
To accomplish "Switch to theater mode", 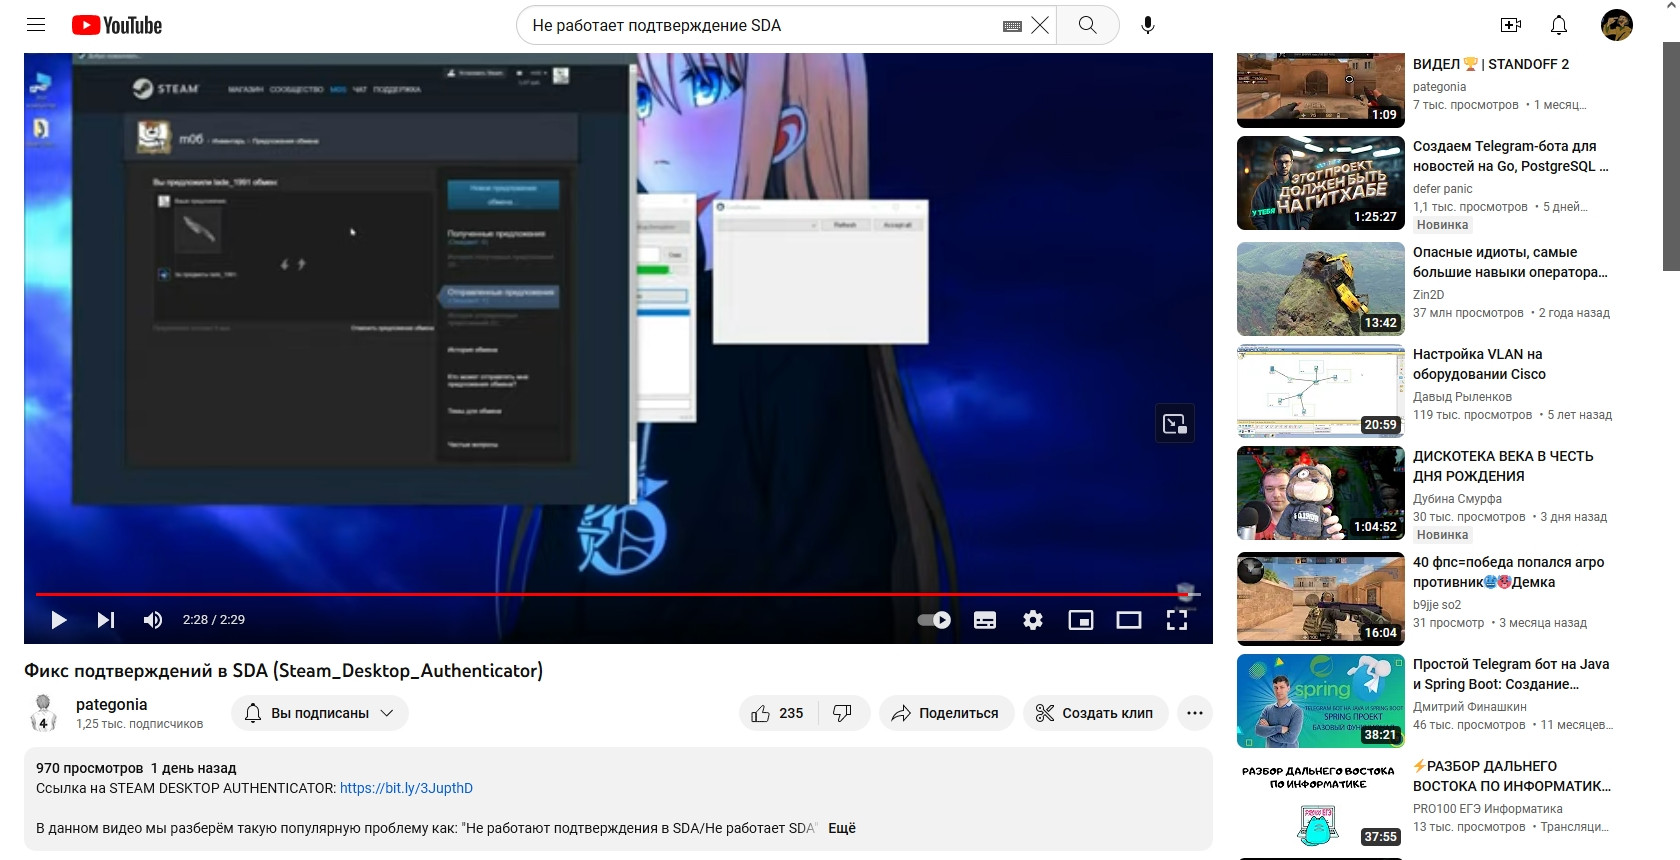I will tap(1129, 620).
